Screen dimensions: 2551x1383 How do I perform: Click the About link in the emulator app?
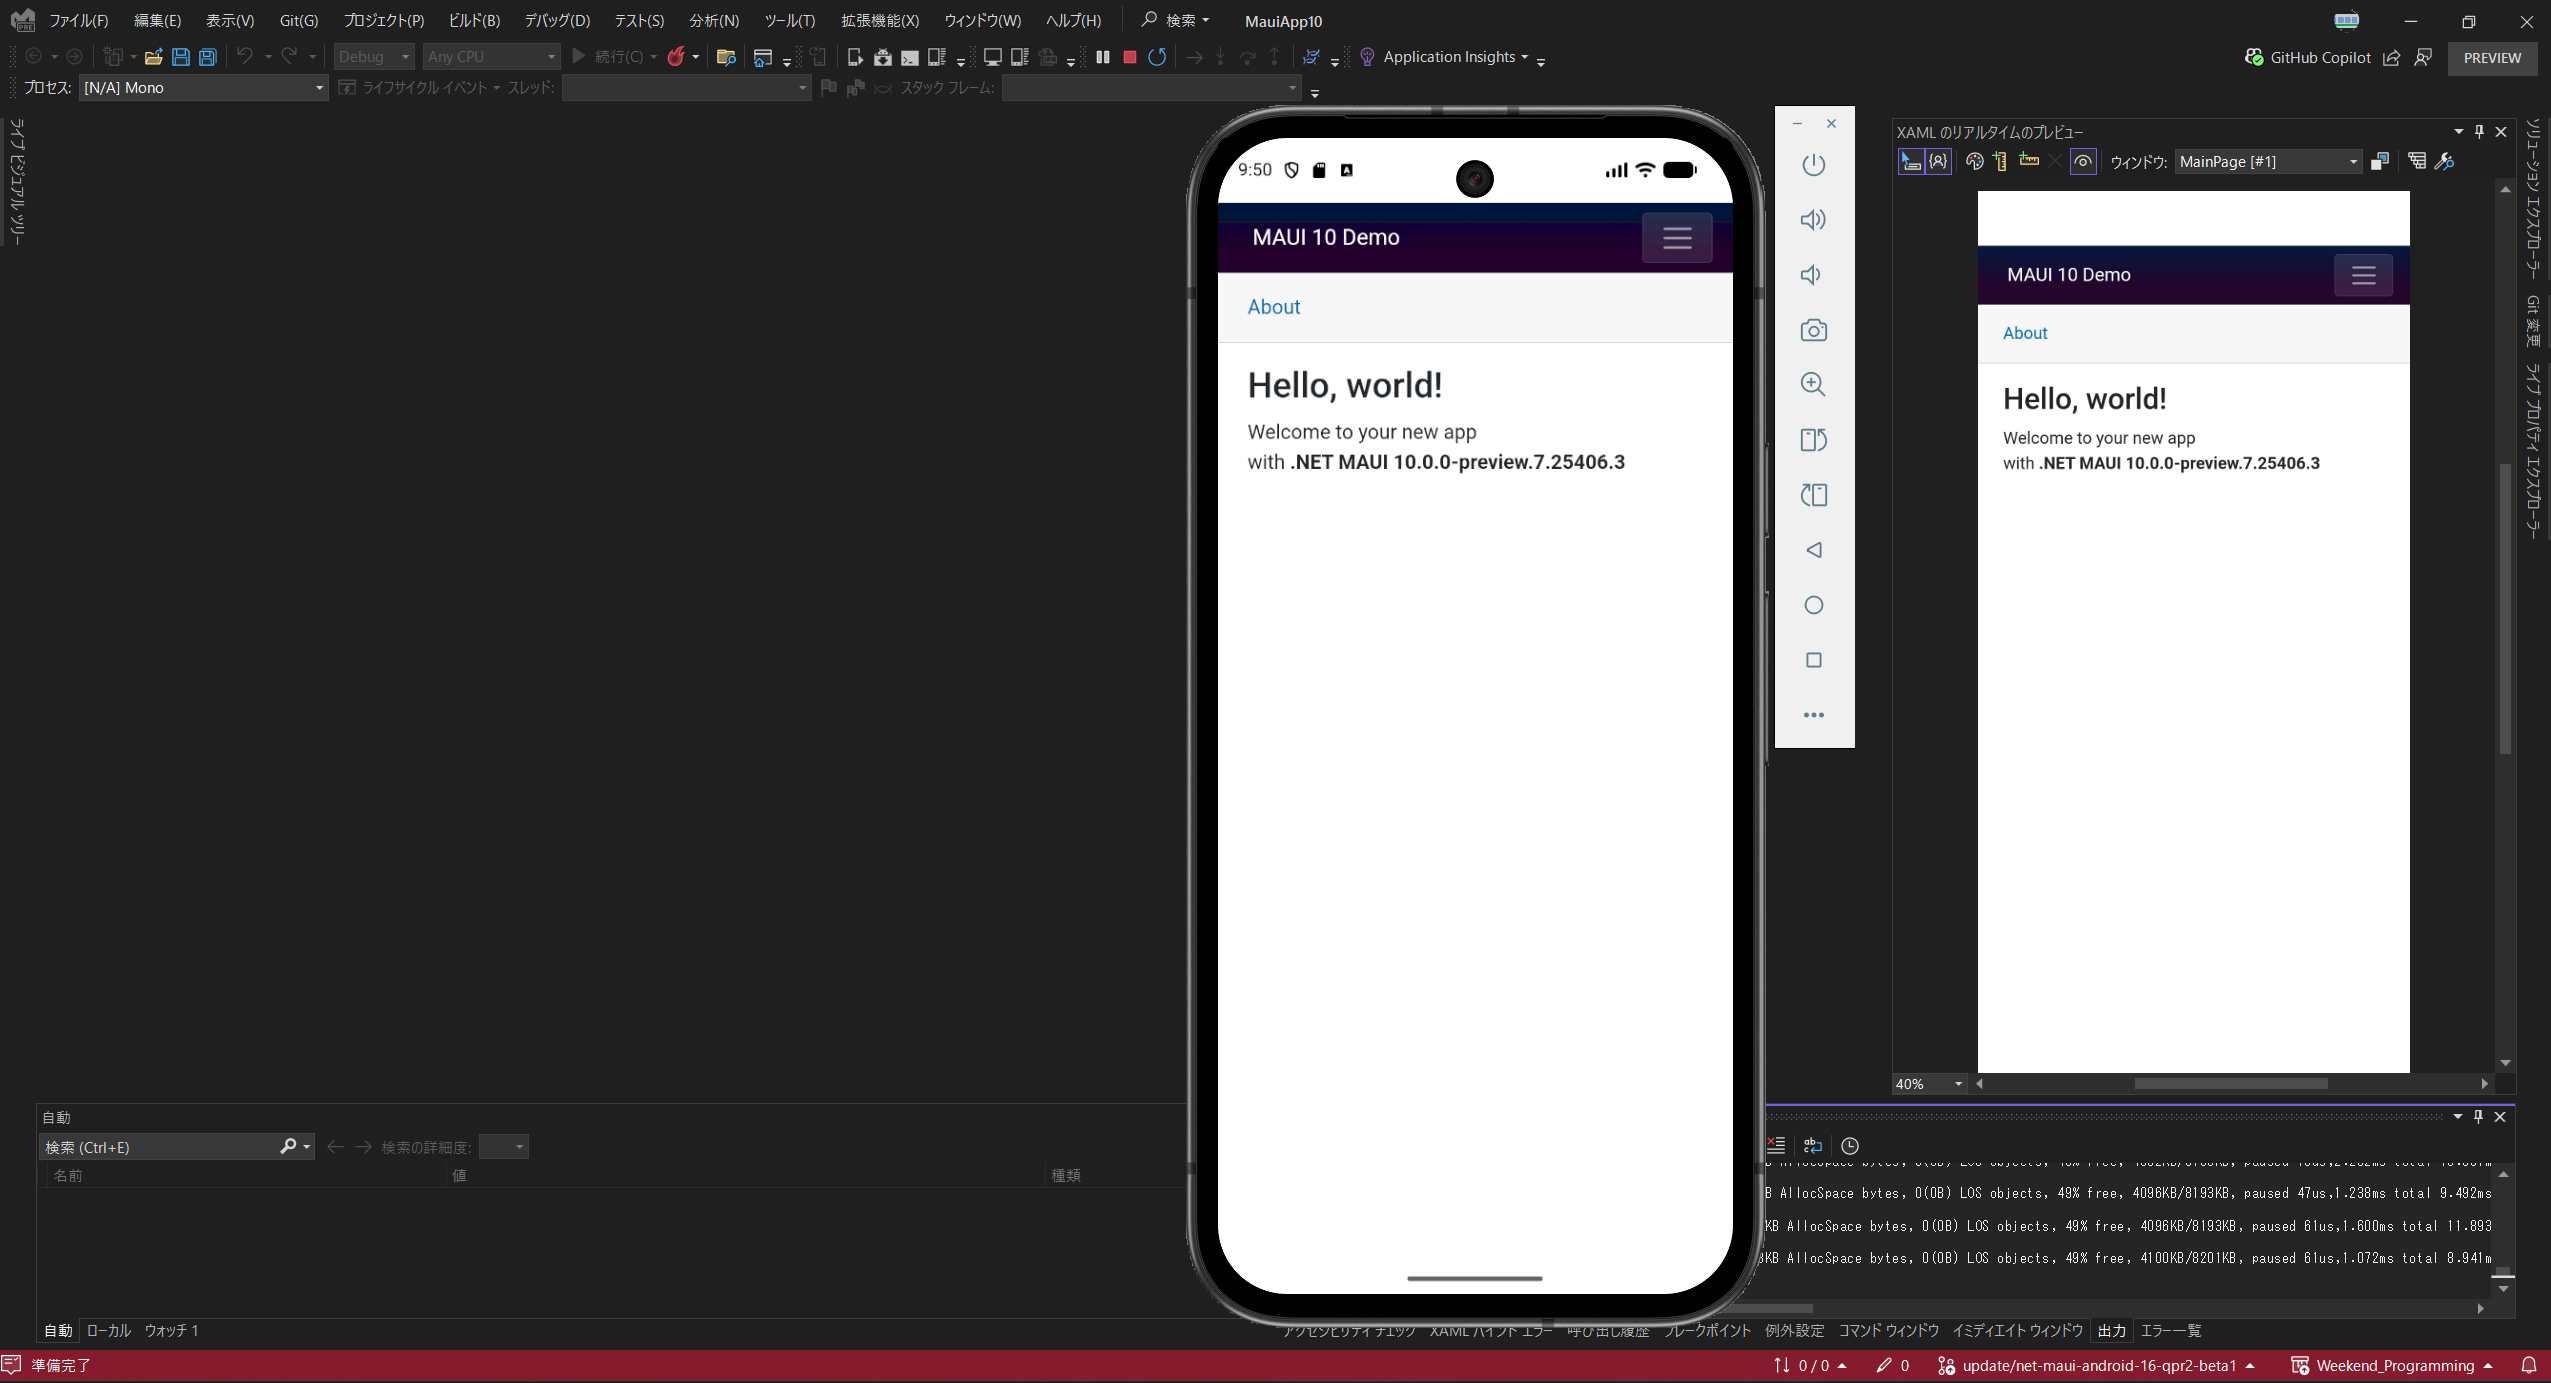(x=1273, y=307)
